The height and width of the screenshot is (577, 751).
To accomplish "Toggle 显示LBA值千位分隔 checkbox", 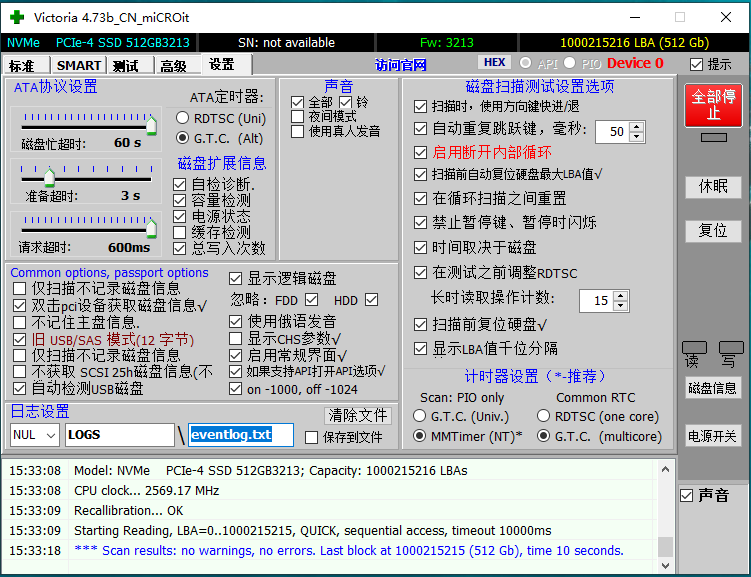I will coord(421,349).
